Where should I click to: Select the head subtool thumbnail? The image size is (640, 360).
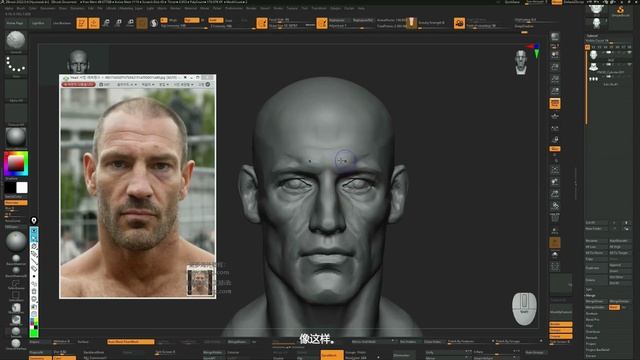pyautogui.click(x=593, y=54)
